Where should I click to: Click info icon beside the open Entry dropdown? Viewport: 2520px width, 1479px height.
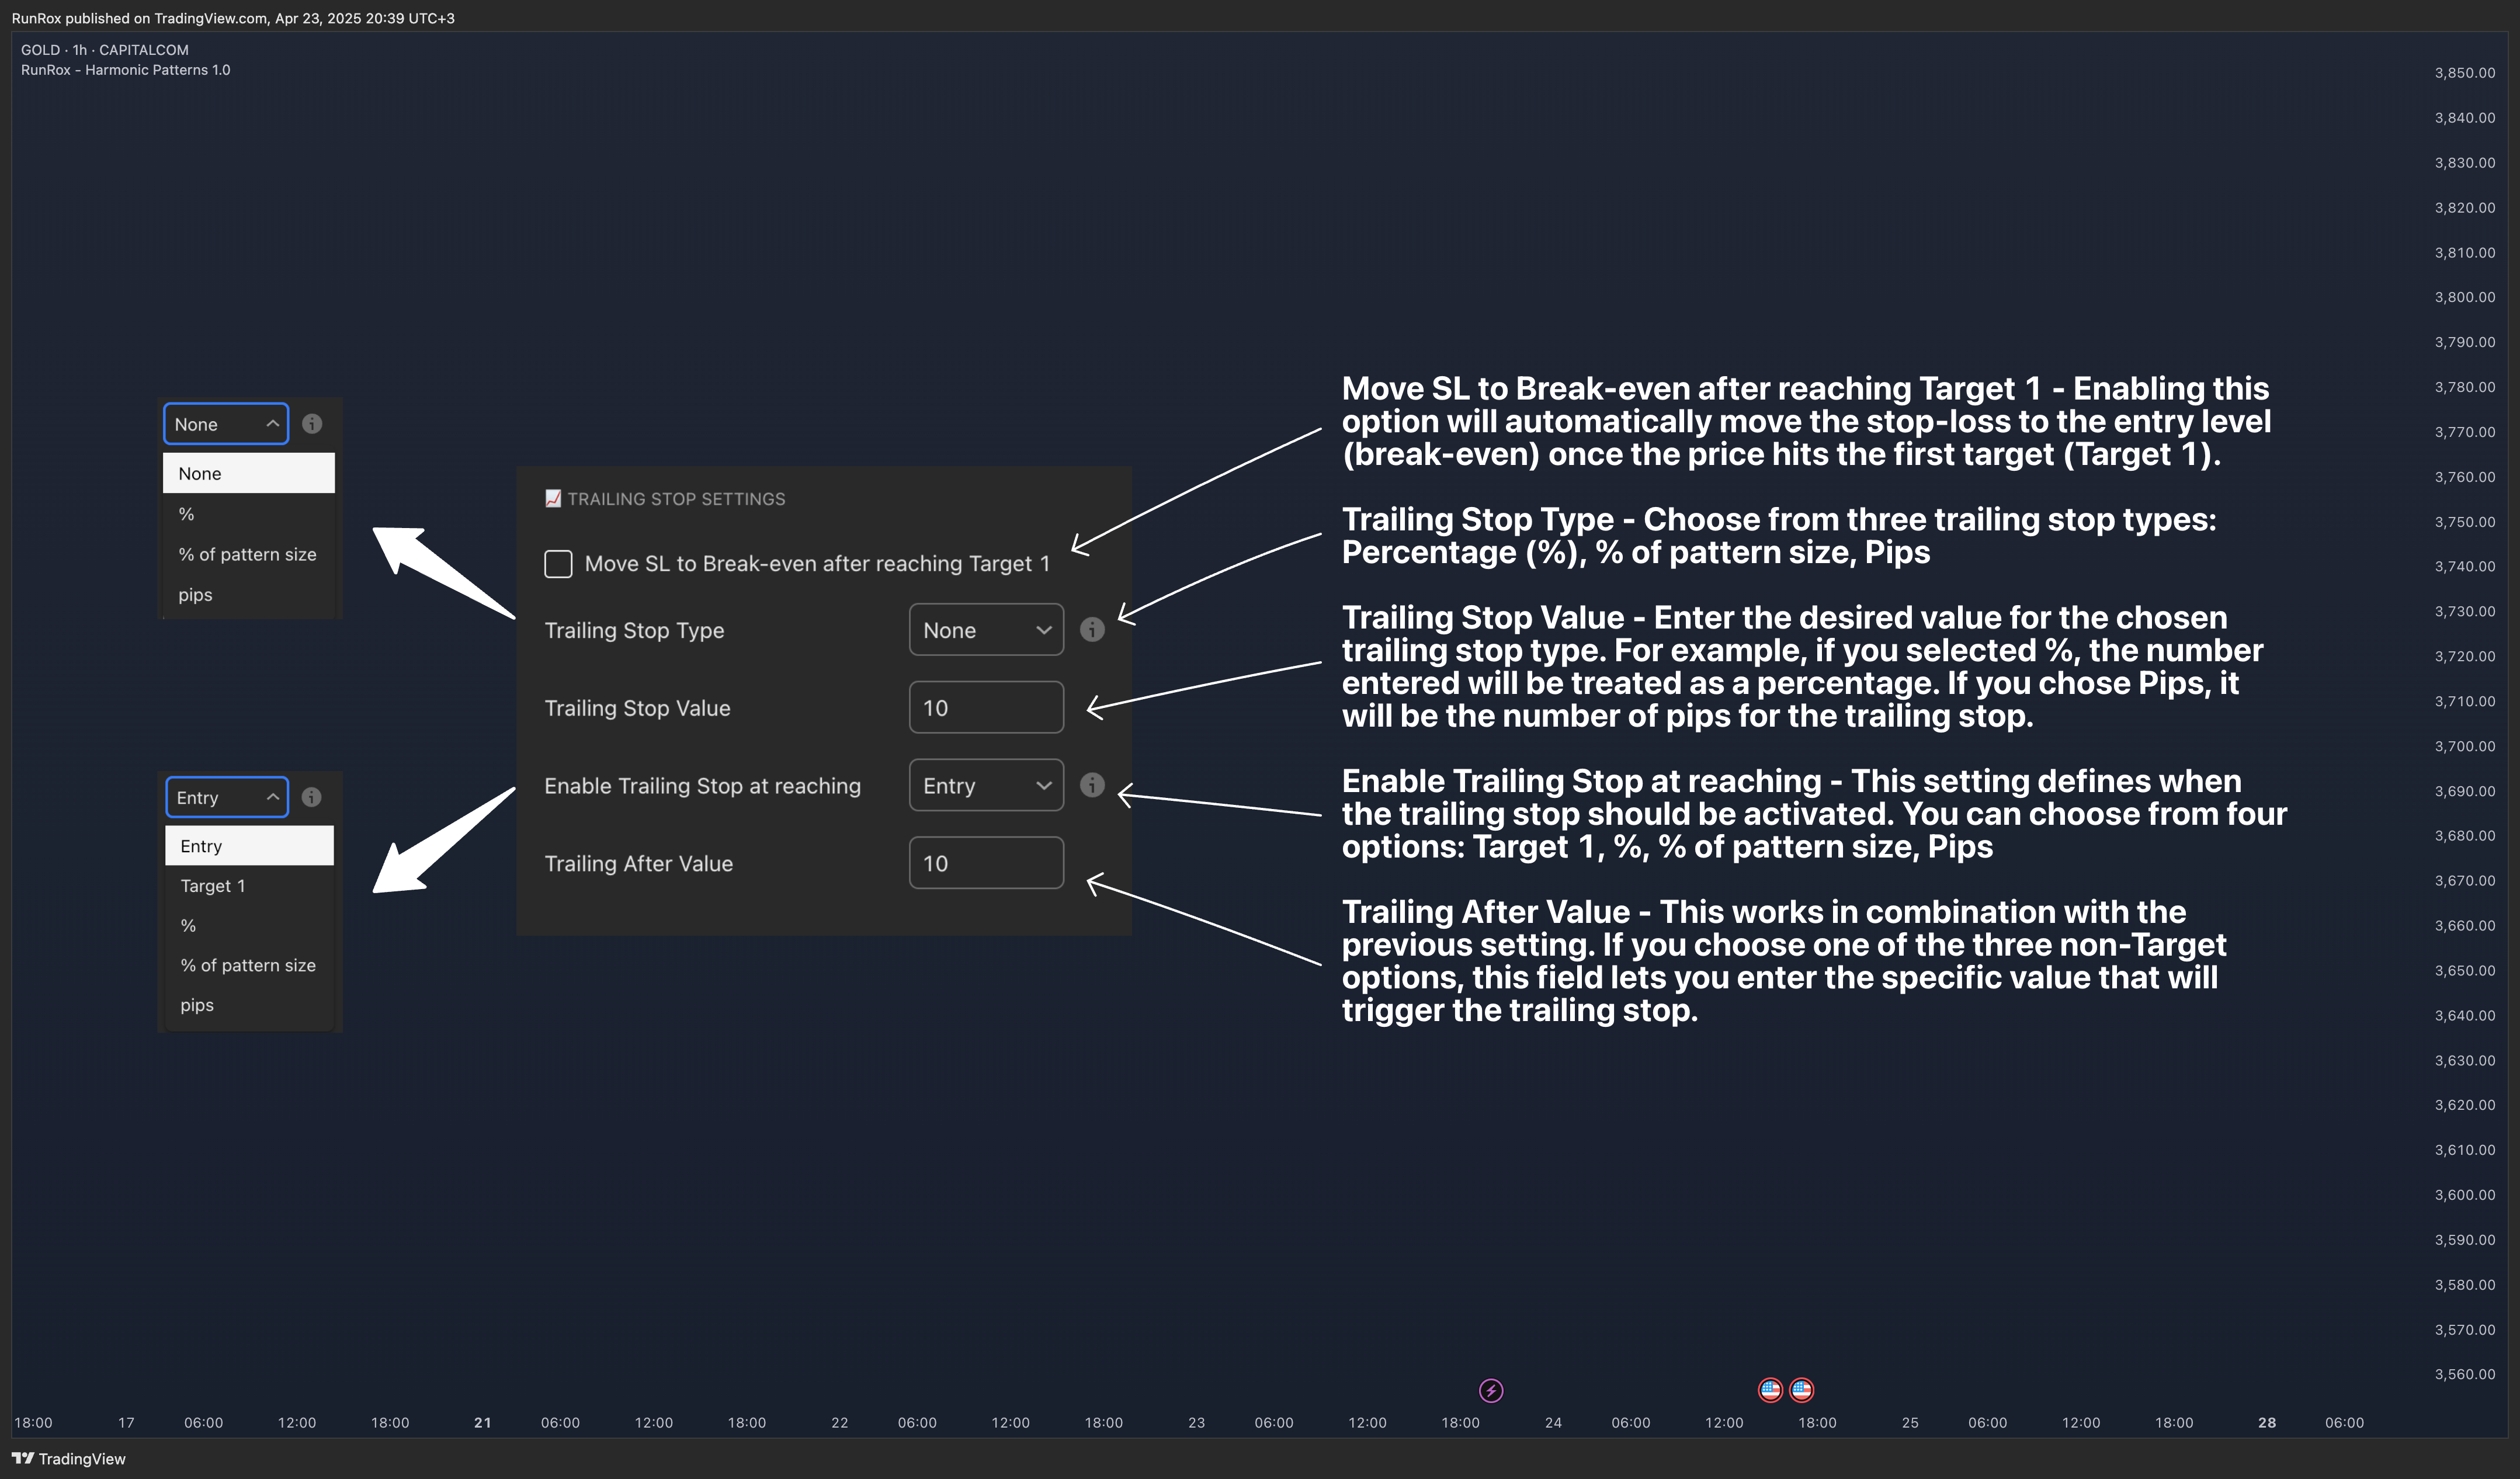pyautogui.click(x=312, y=797)
